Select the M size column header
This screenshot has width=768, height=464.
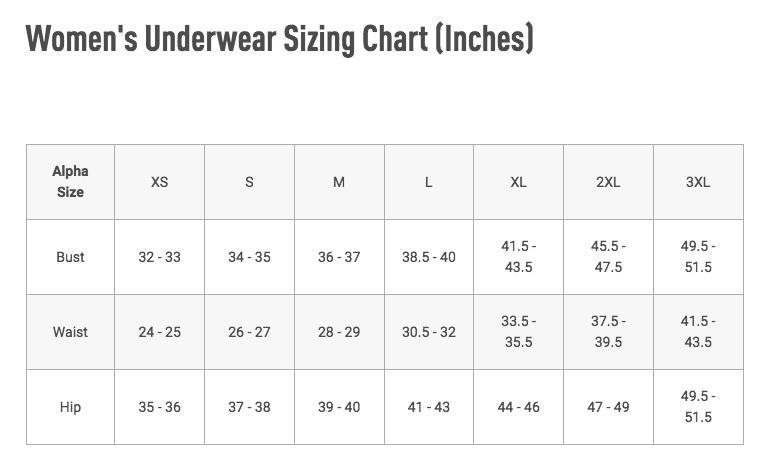click(x=339, y=182)
